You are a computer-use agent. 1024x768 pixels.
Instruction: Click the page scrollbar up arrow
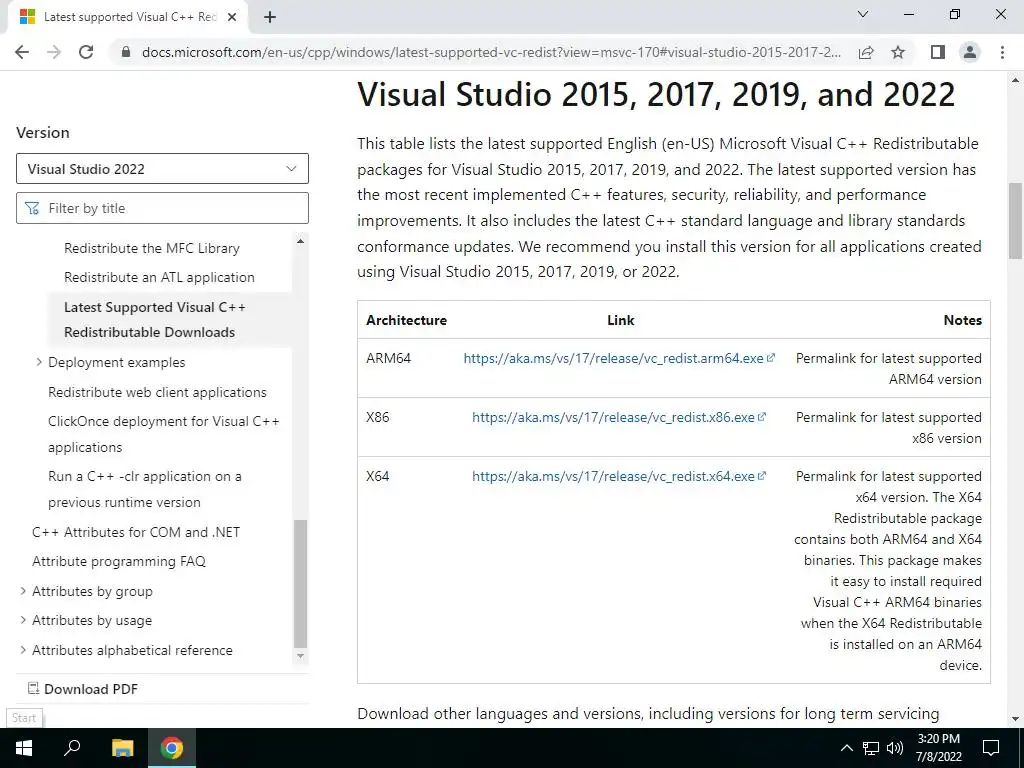[1016, 80]
